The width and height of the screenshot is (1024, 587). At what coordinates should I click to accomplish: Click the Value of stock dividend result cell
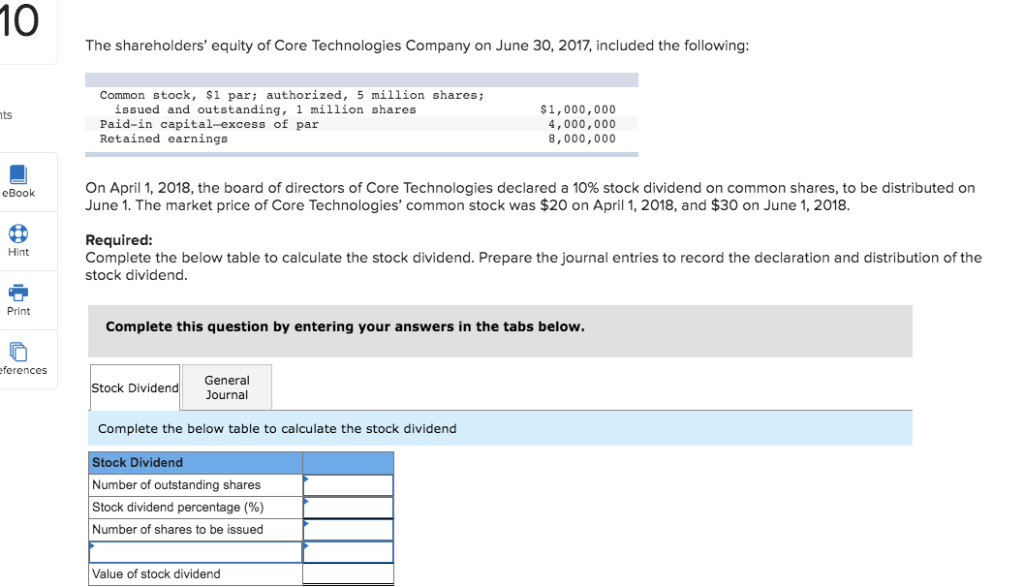pyautogui.click(x=348, y=574)
